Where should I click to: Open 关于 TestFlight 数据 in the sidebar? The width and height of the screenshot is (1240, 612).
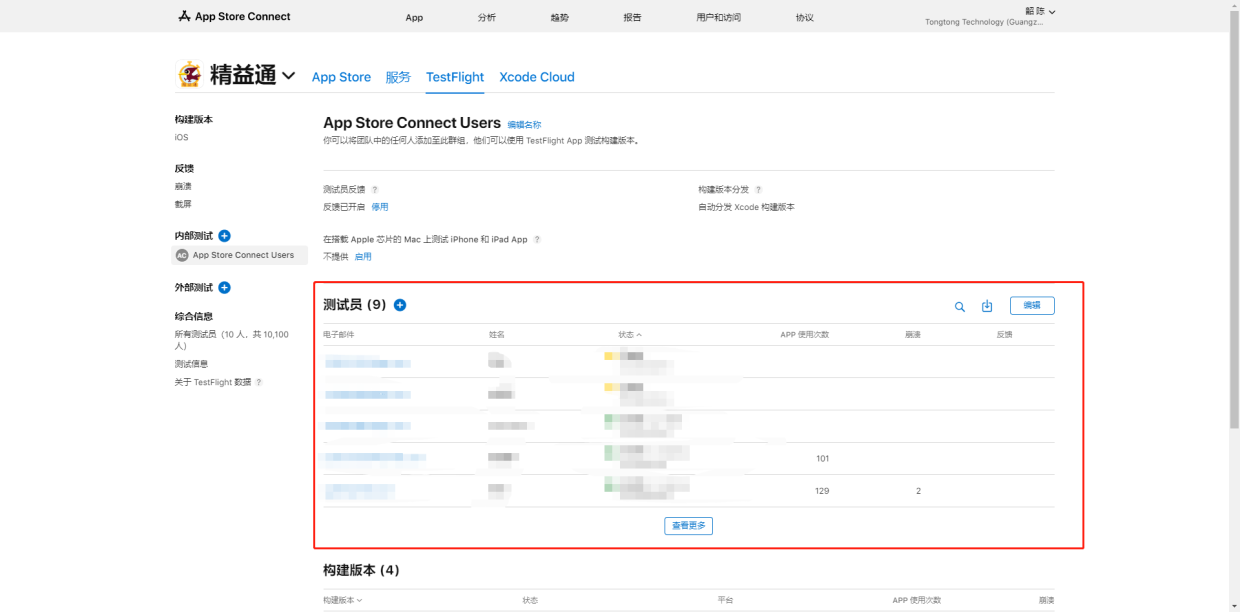[x=213, y=382]
